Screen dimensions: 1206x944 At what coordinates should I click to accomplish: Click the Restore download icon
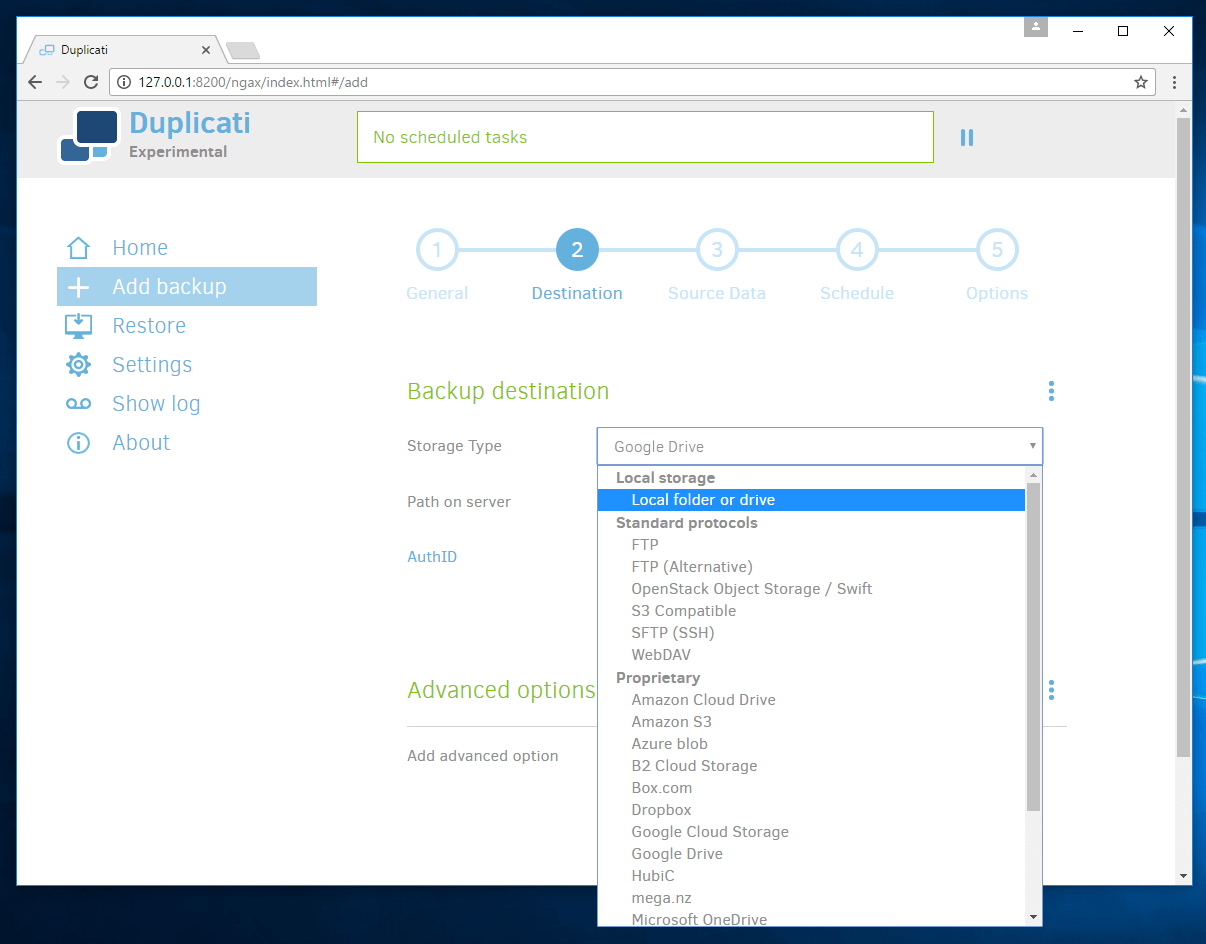(x=78, y=326)
